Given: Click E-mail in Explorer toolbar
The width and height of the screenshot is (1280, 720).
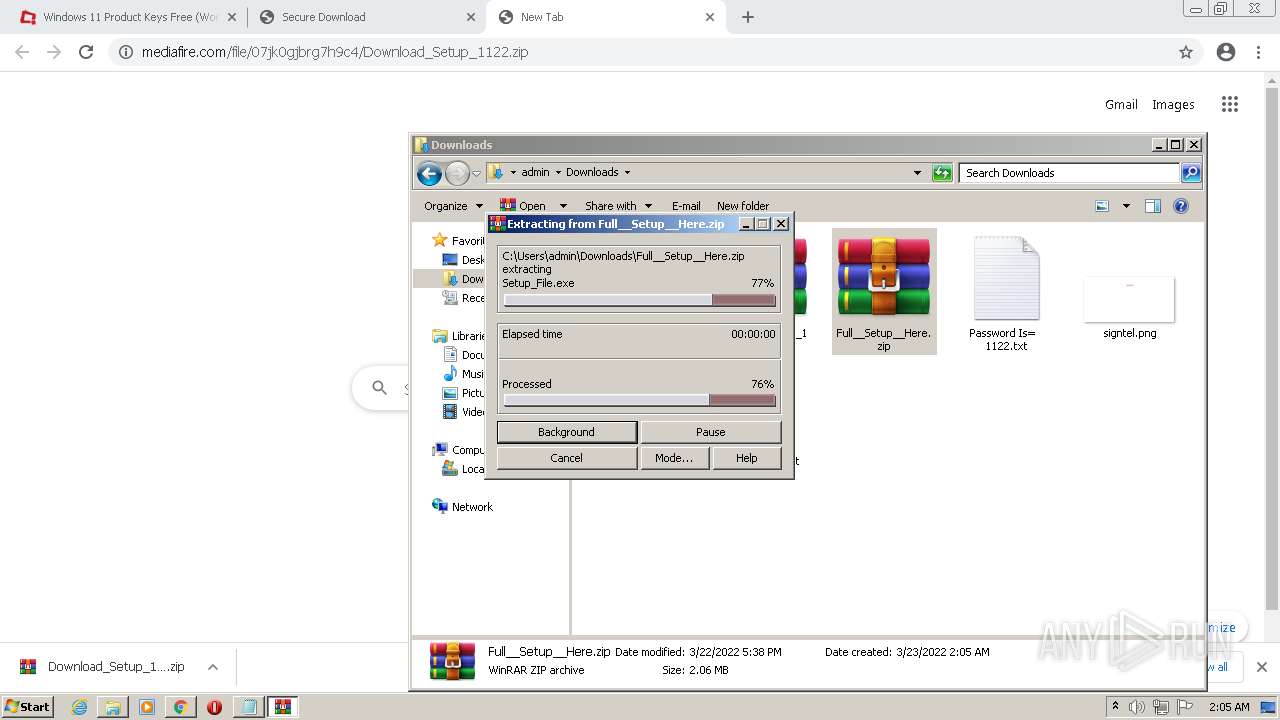Looking at the screenshot, I should [x=686, y=206].
